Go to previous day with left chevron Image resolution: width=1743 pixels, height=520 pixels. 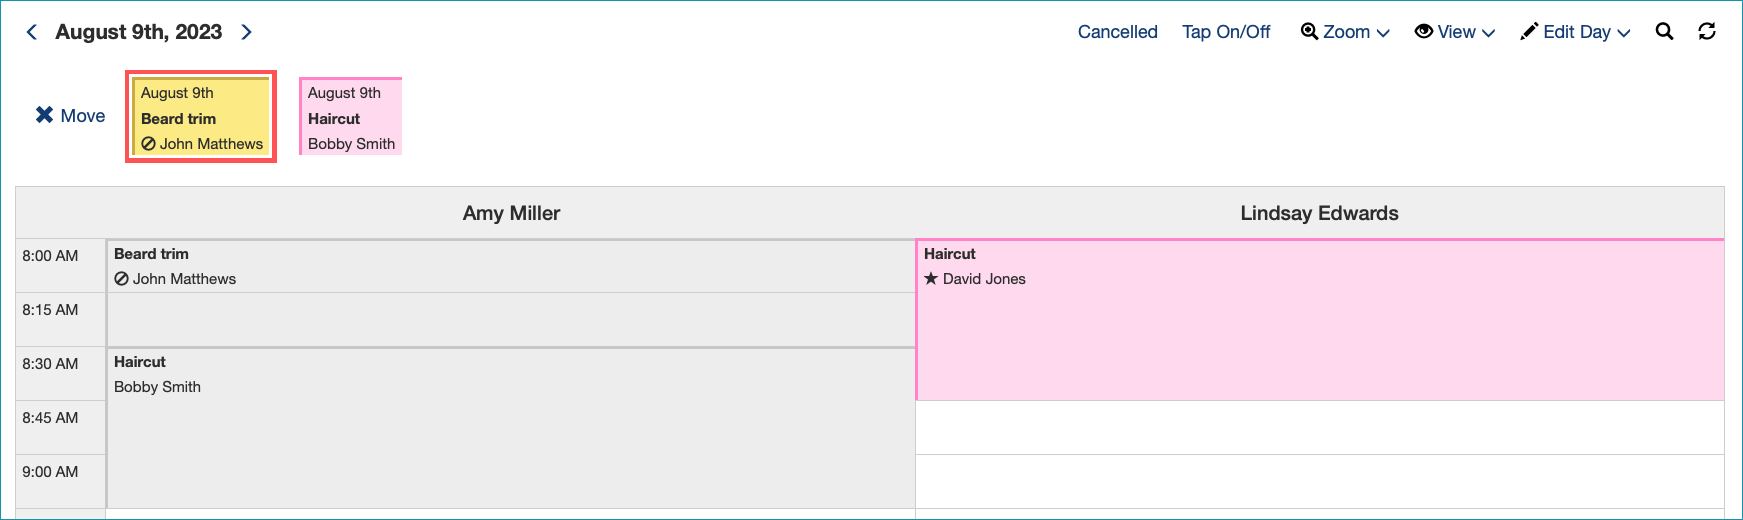click(32, 32)
